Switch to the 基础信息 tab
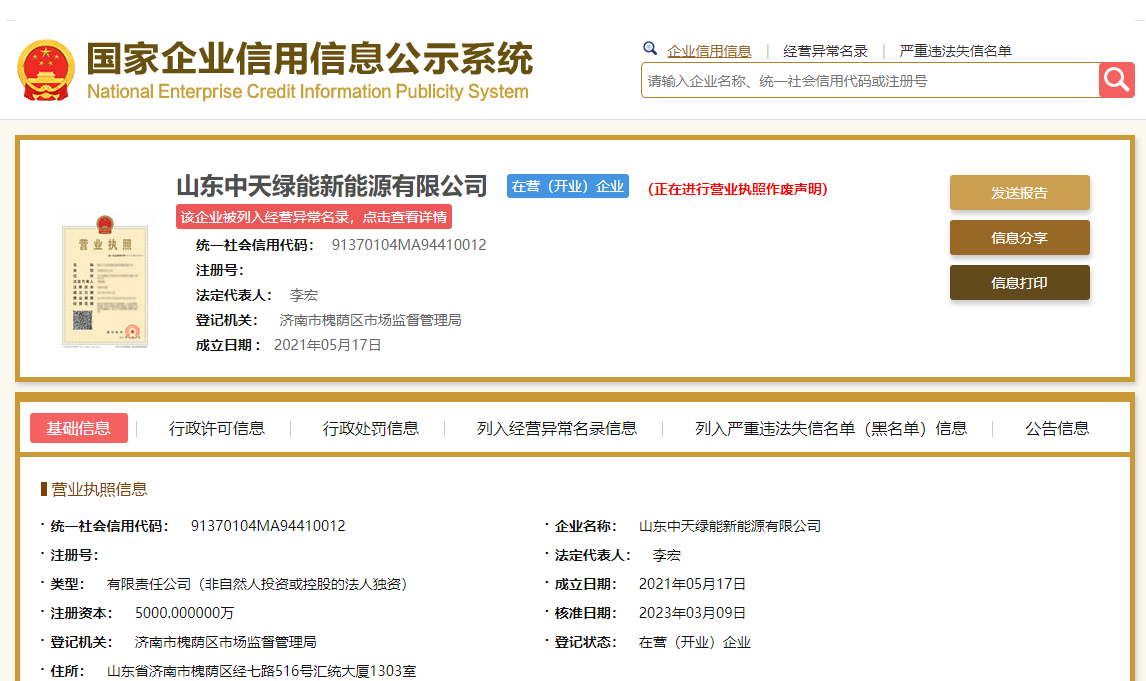The height and width of the screenshot is (681, 1146). (x=79, y=428)
